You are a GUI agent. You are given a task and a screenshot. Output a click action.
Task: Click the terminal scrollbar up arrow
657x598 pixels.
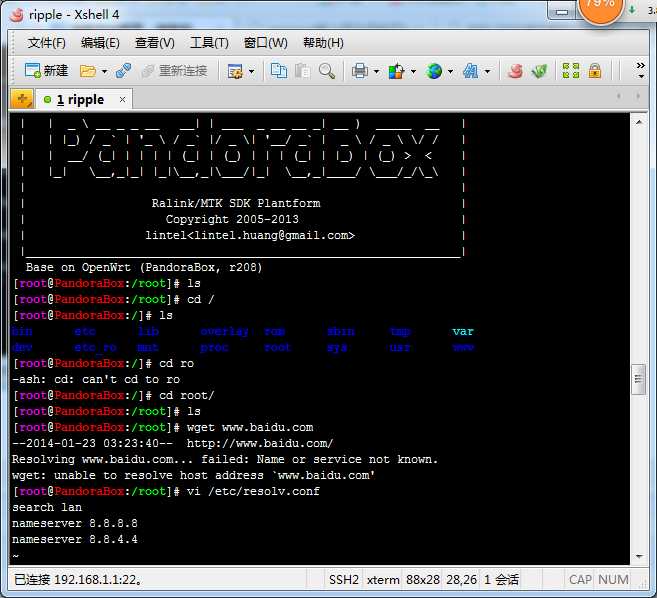point(639,122)
